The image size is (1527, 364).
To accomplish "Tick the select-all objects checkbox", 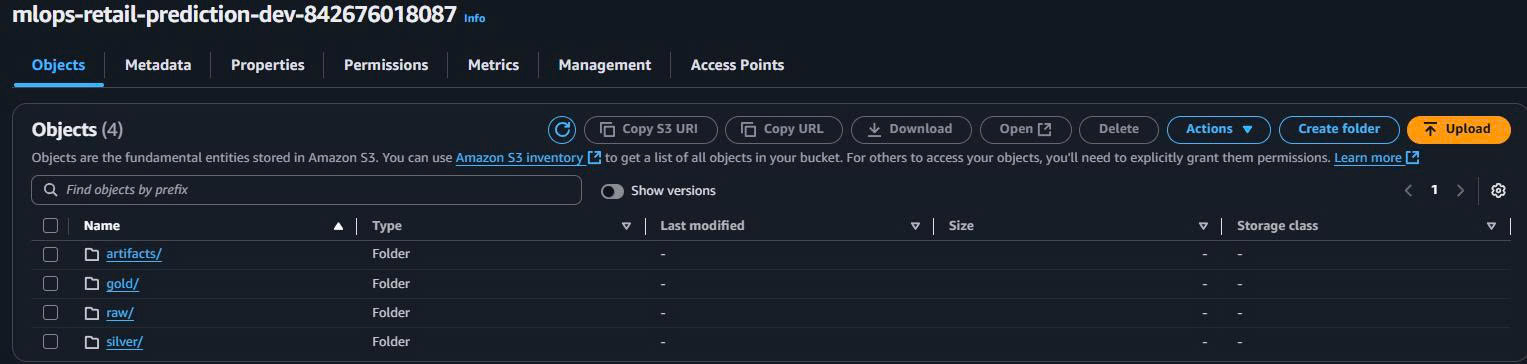I will 50,226.
